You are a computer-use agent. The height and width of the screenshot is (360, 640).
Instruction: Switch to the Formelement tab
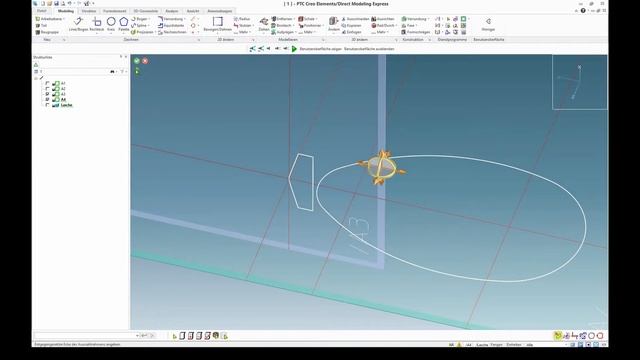[x=115, y=11]
